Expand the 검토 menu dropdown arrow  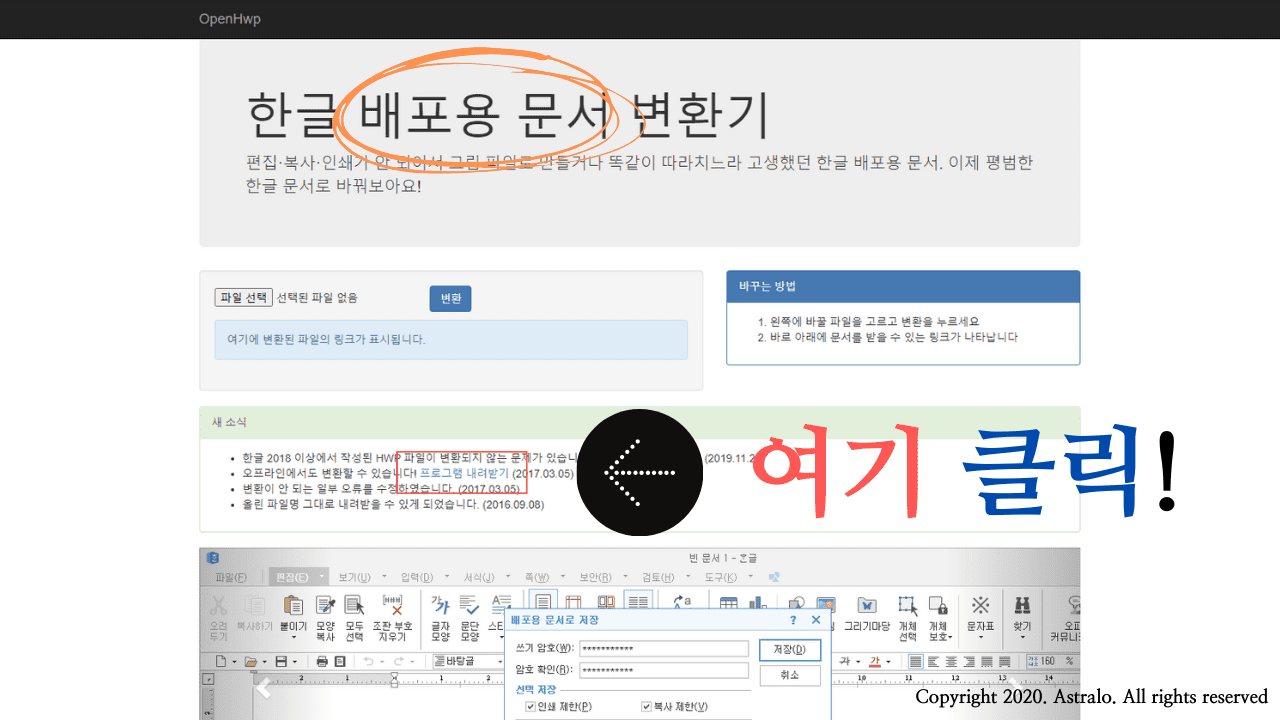[688, 577]
